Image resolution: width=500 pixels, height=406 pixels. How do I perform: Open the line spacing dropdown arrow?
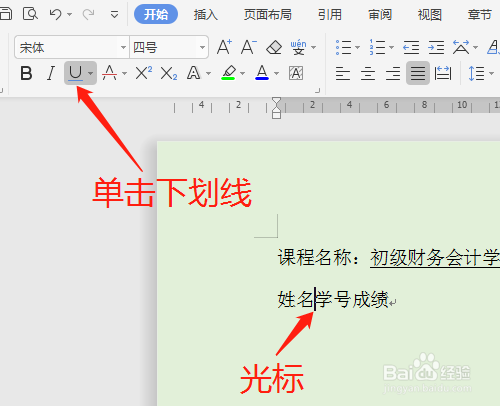tap(491, 73)
